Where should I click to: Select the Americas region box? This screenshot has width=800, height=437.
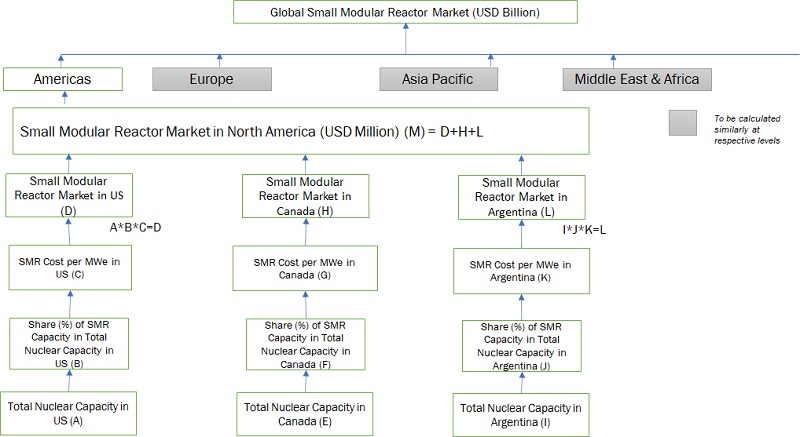coord(63,79)
